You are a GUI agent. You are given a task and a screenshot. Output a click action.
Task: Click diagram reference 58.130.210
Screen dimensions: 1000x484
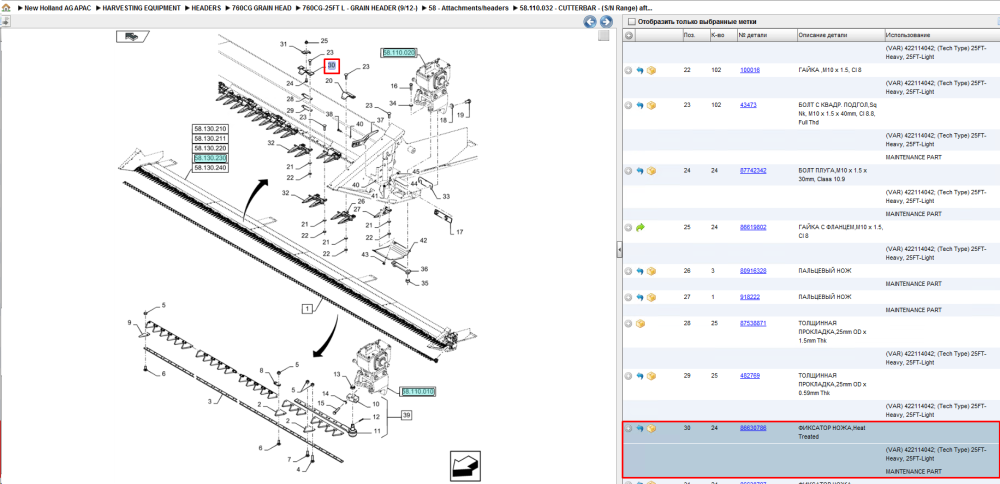coord(210,129)
